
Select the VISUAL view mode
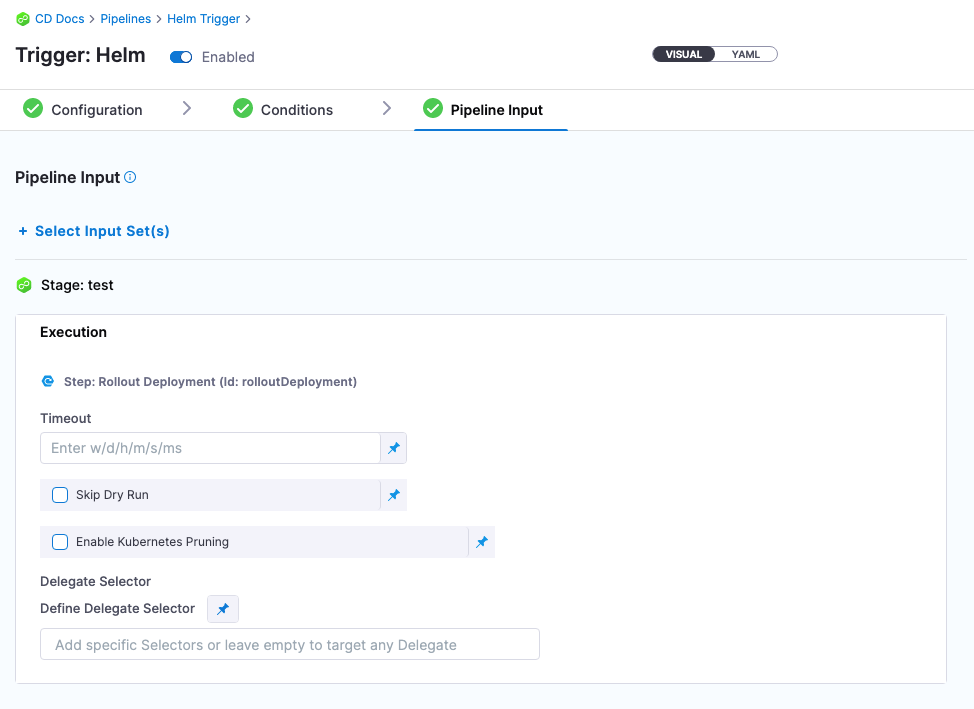coord(684,54)
